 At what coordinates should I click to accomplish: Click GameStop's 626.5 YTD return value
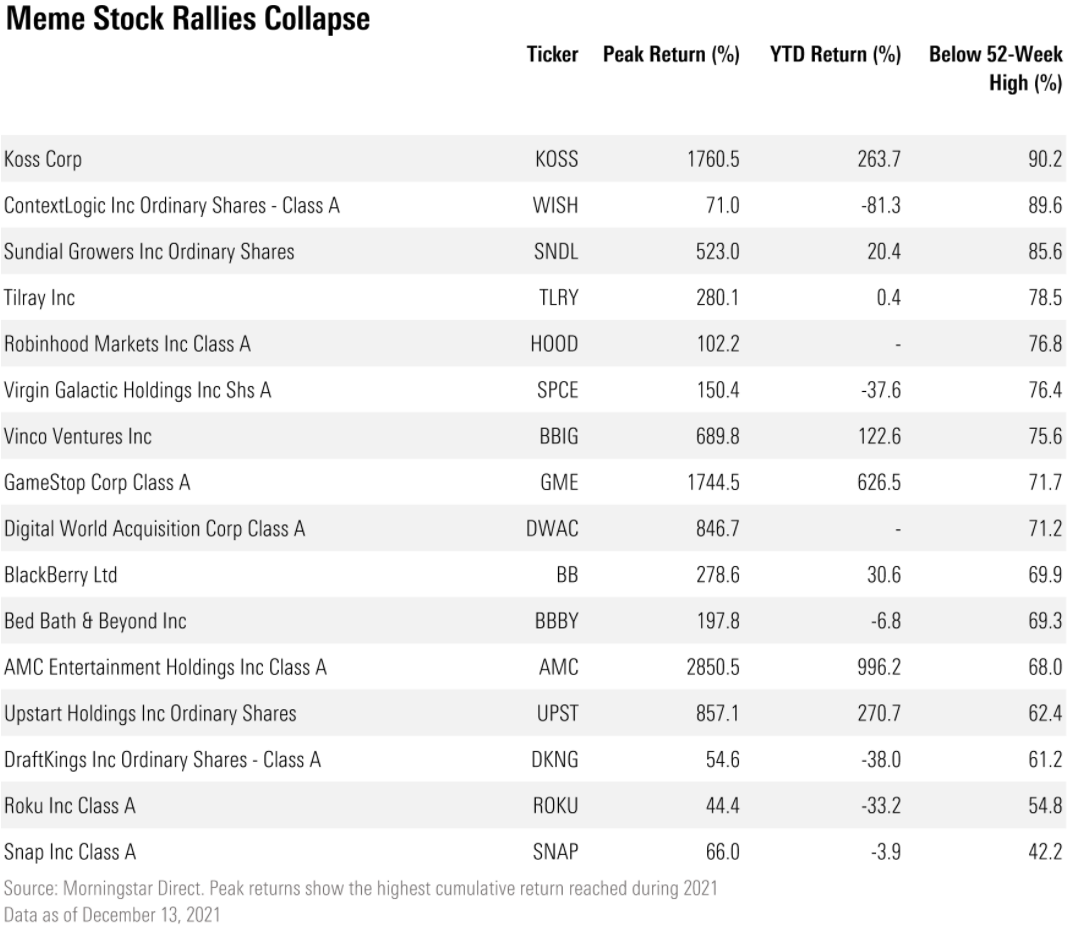pos(879,483)
